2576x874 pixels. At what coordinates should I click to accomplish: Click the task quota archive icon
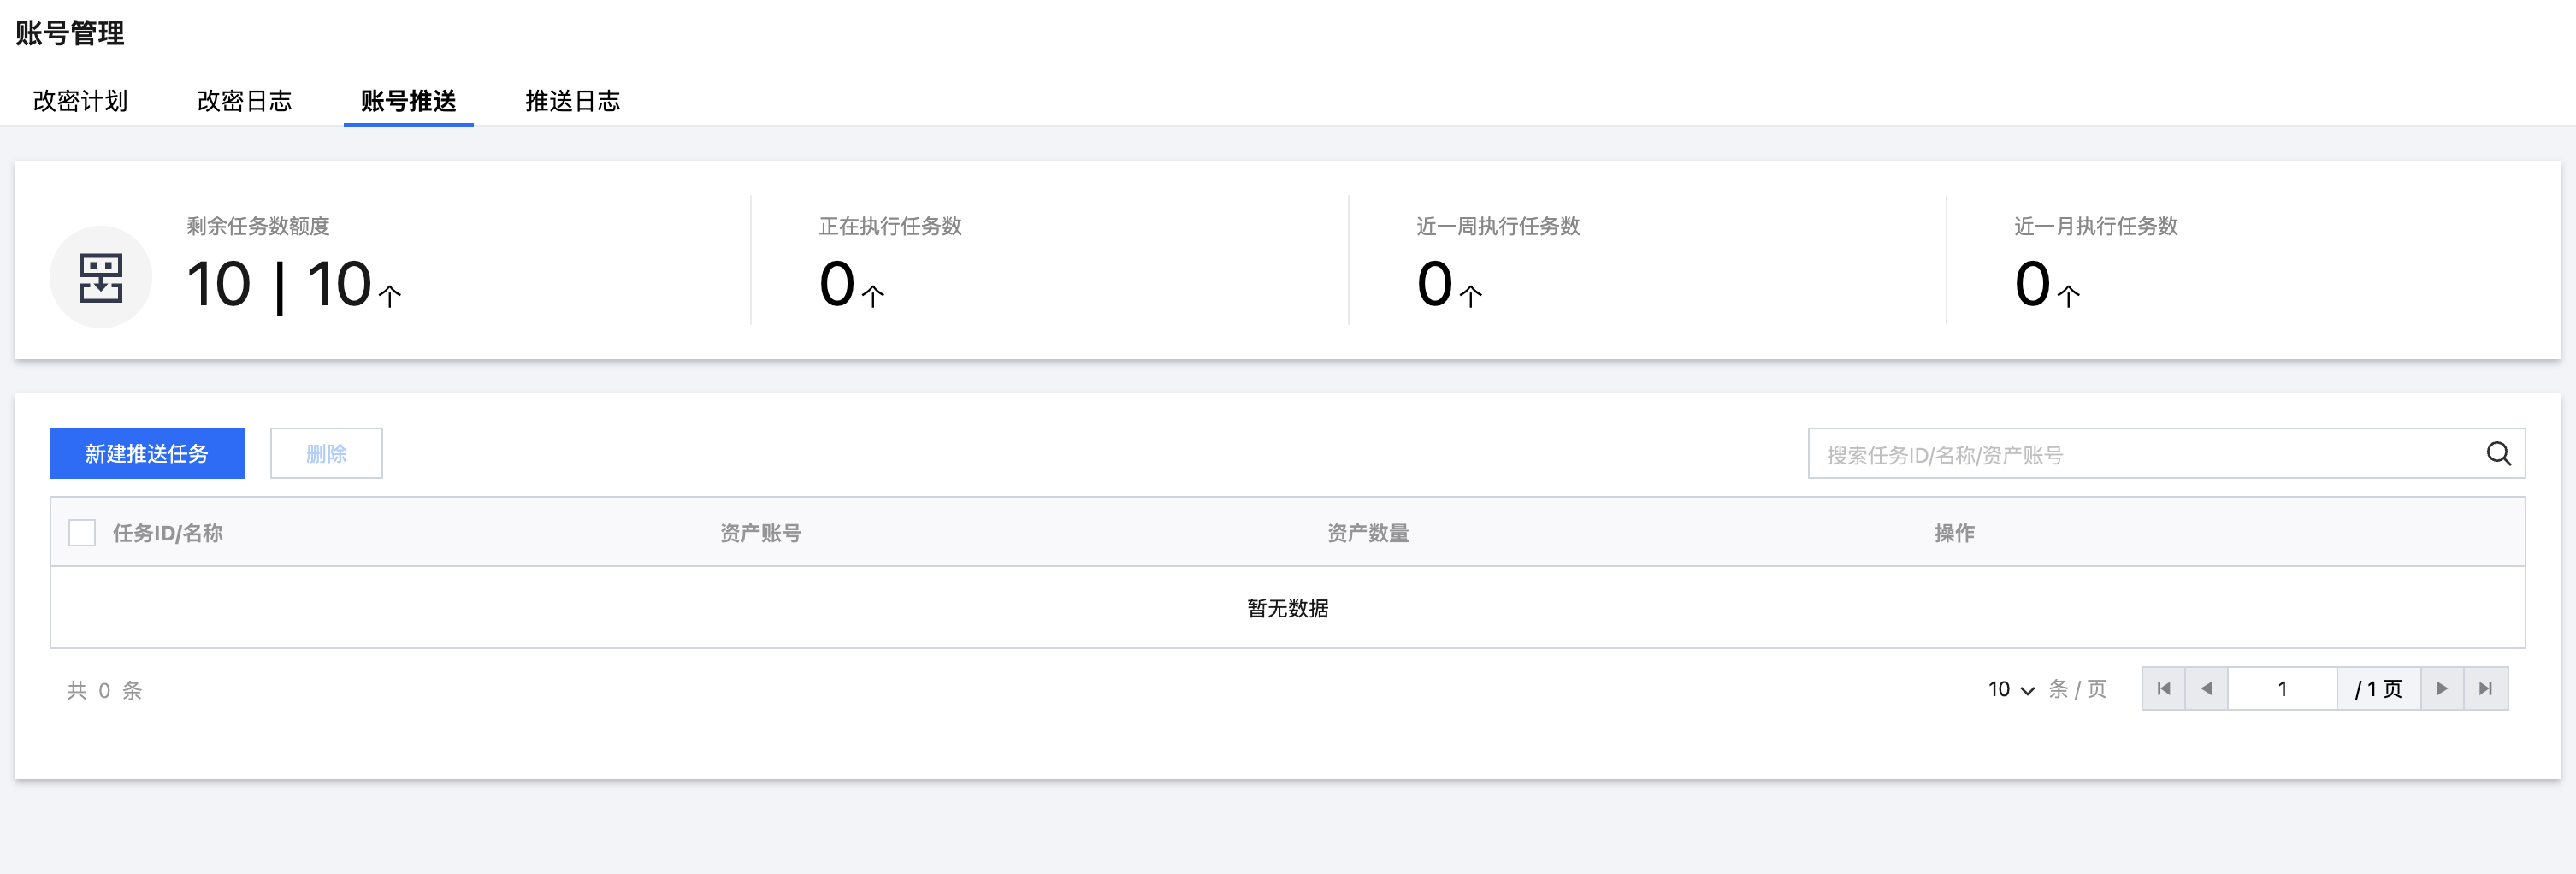click(101, 277)
